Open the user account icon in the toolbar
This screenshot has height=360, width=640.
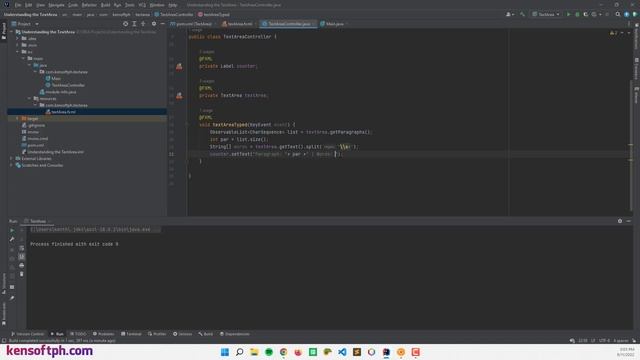click(509, 14)
